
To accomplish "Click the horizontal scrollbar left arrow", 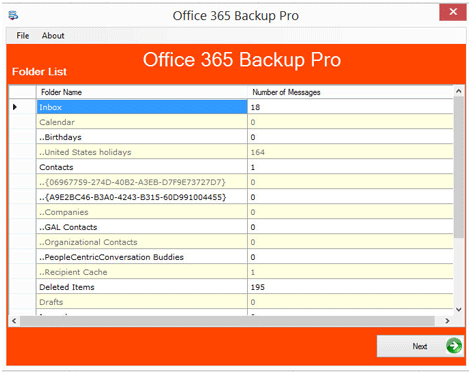I will pyautogui.click(x=14, y=321).
